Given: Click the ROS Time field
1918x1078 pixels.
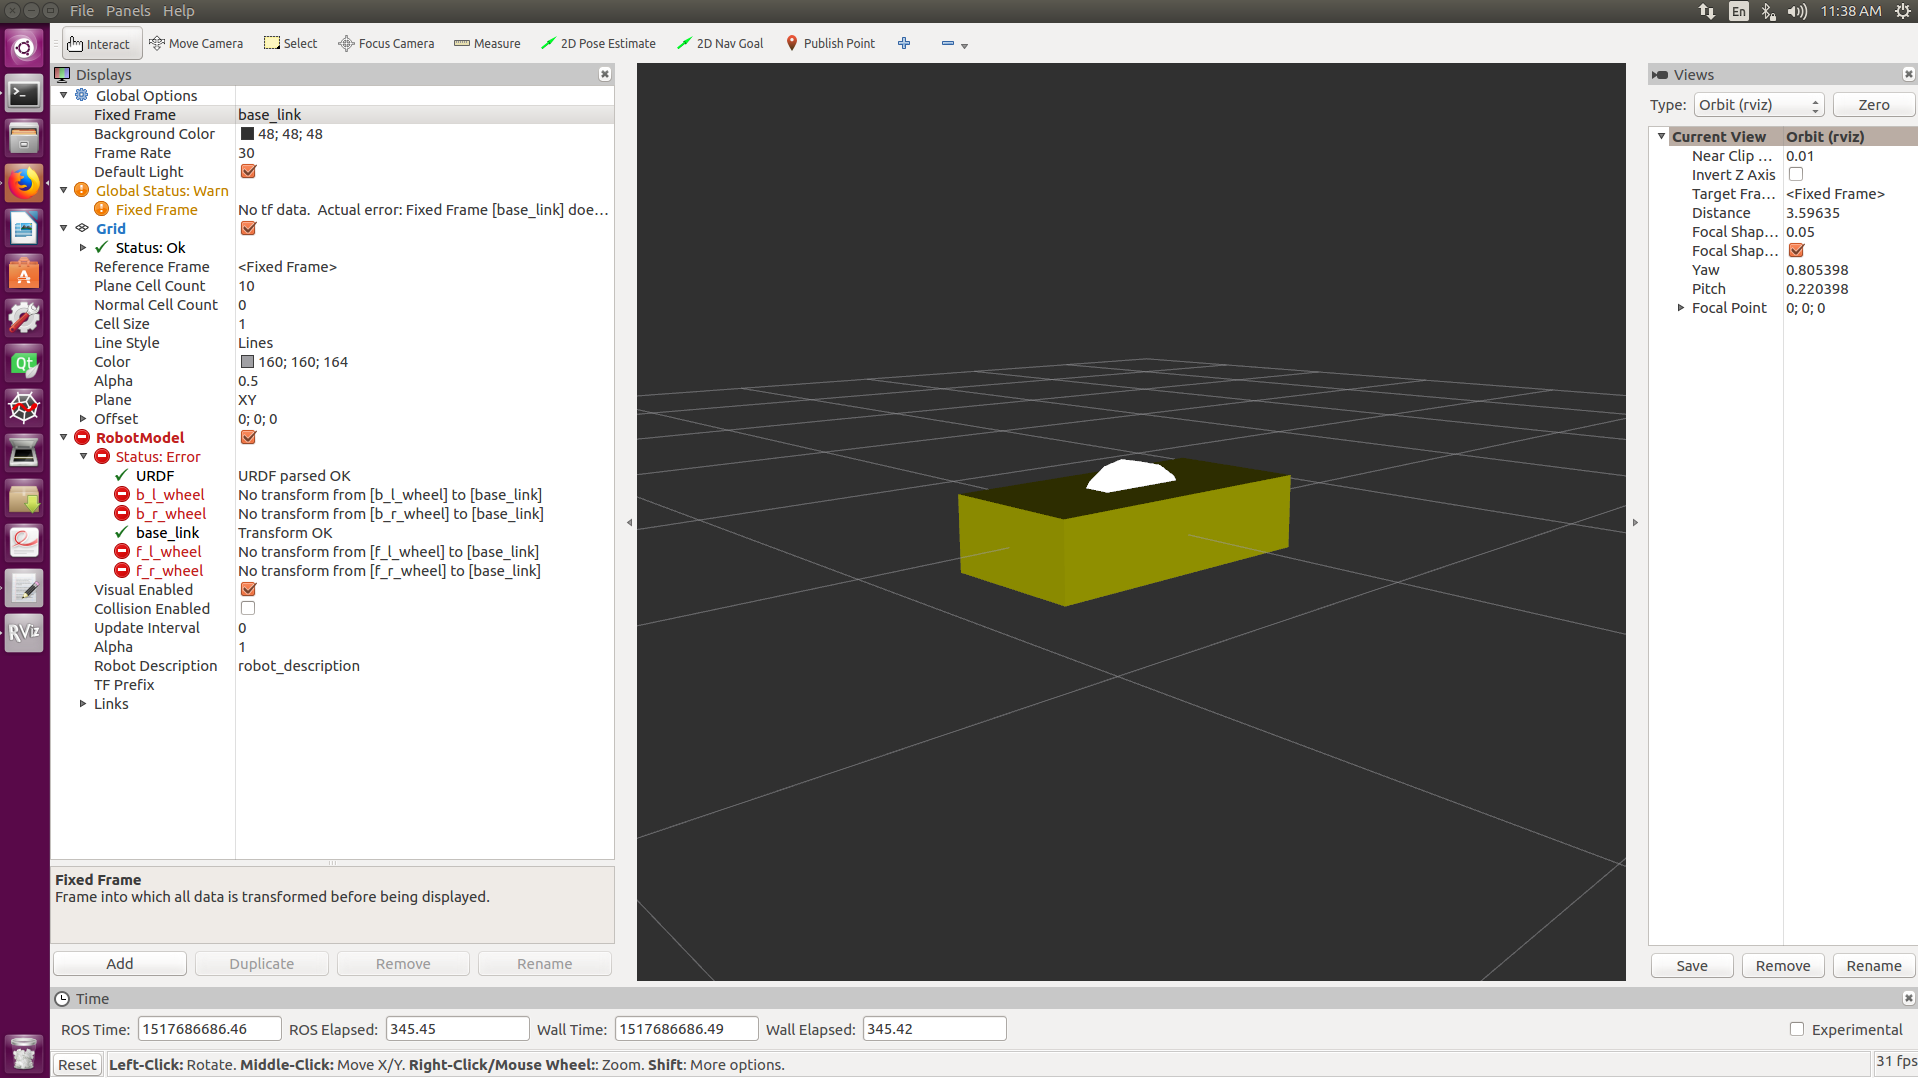Looking at the screenshot, I should (210, 1029).
